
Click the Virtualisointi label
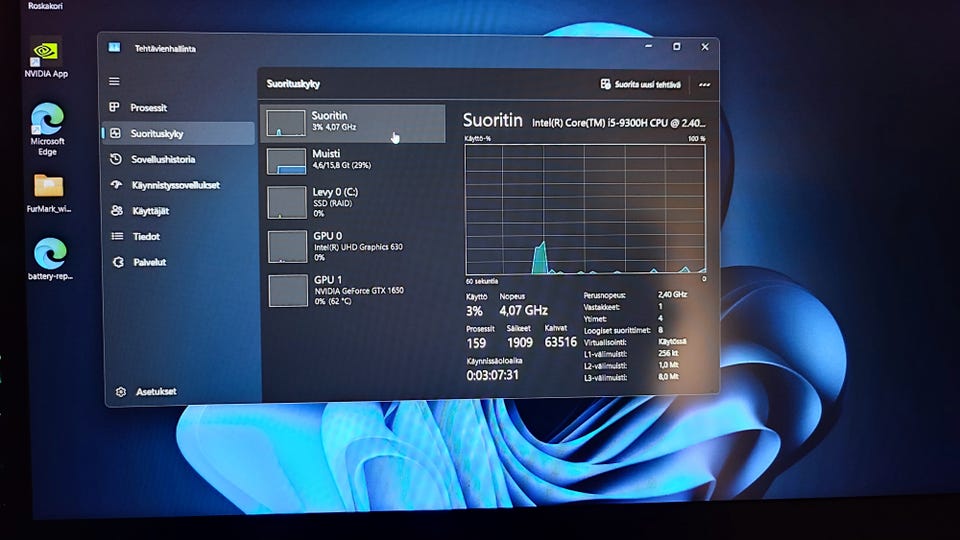(x=604, y=342)
